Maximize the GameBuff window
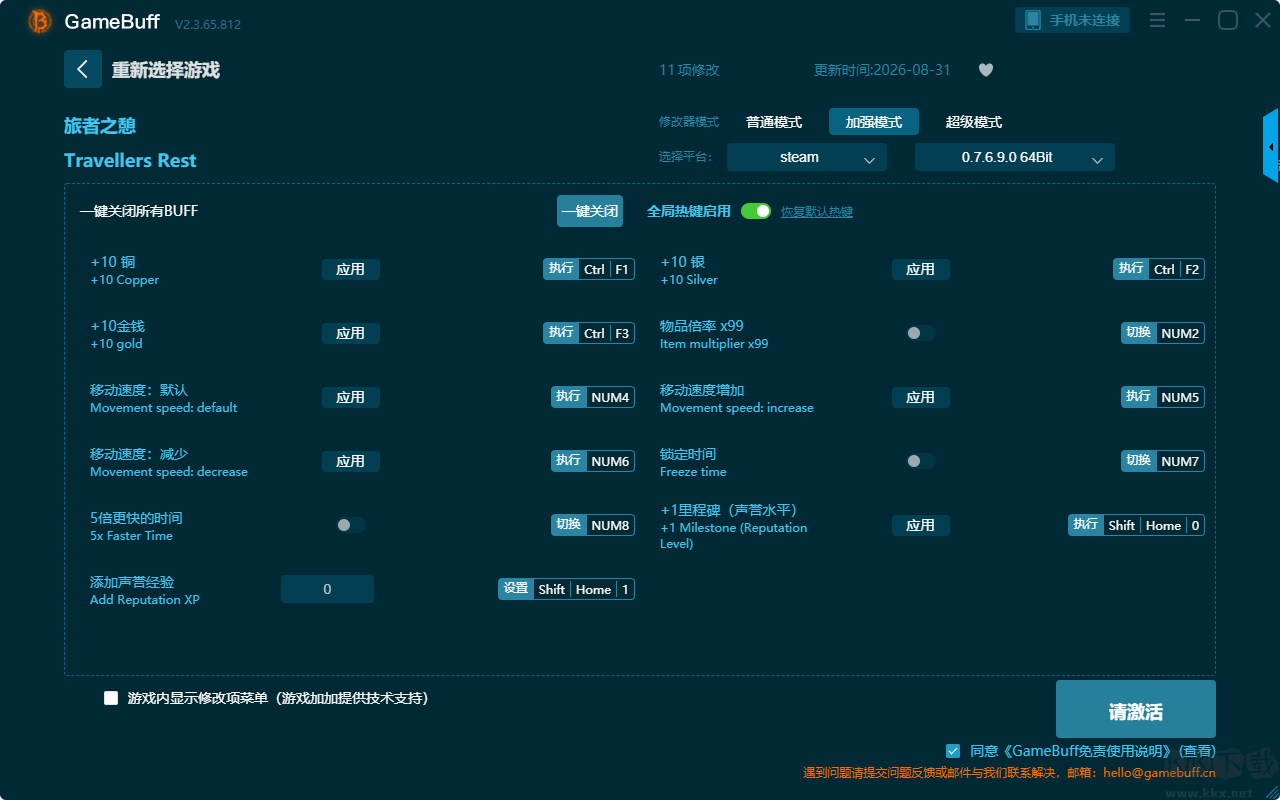Screen dimensions: 1280x800 click(x=1228, y=20)
